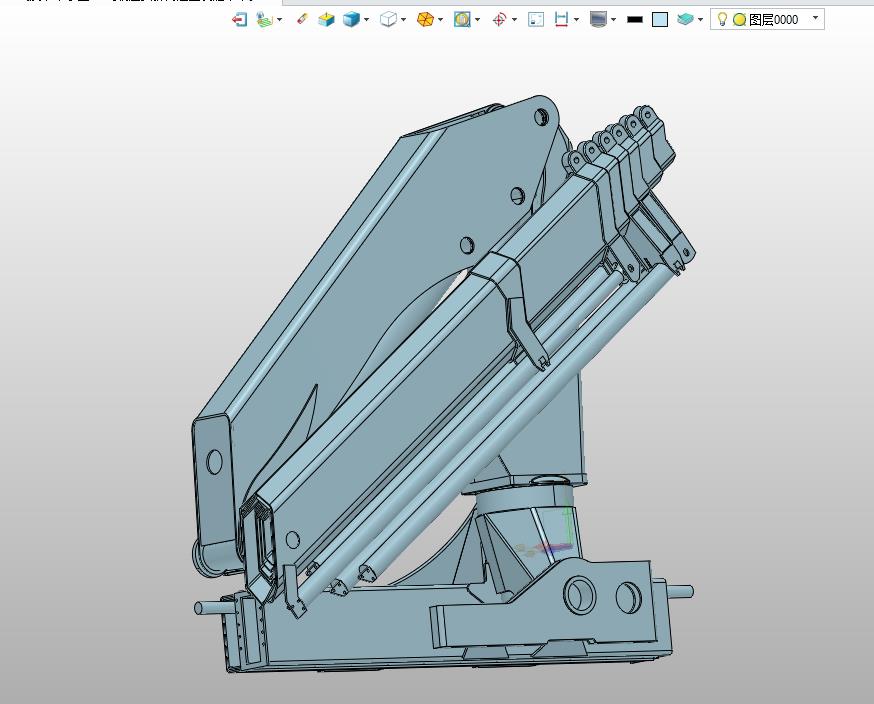Click the zoom magnifier view icon
874x704 pixels.
click(462, 20)
